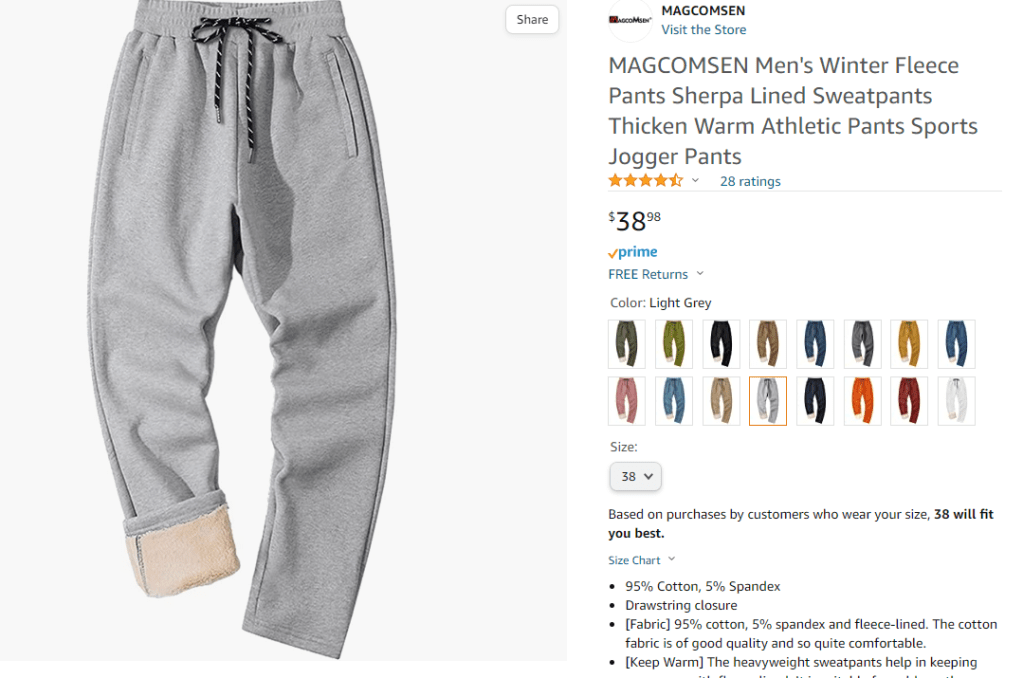Pick the pink pants color swatch
This screenshot has height=678, width=1023.
(x=627, y=401)
